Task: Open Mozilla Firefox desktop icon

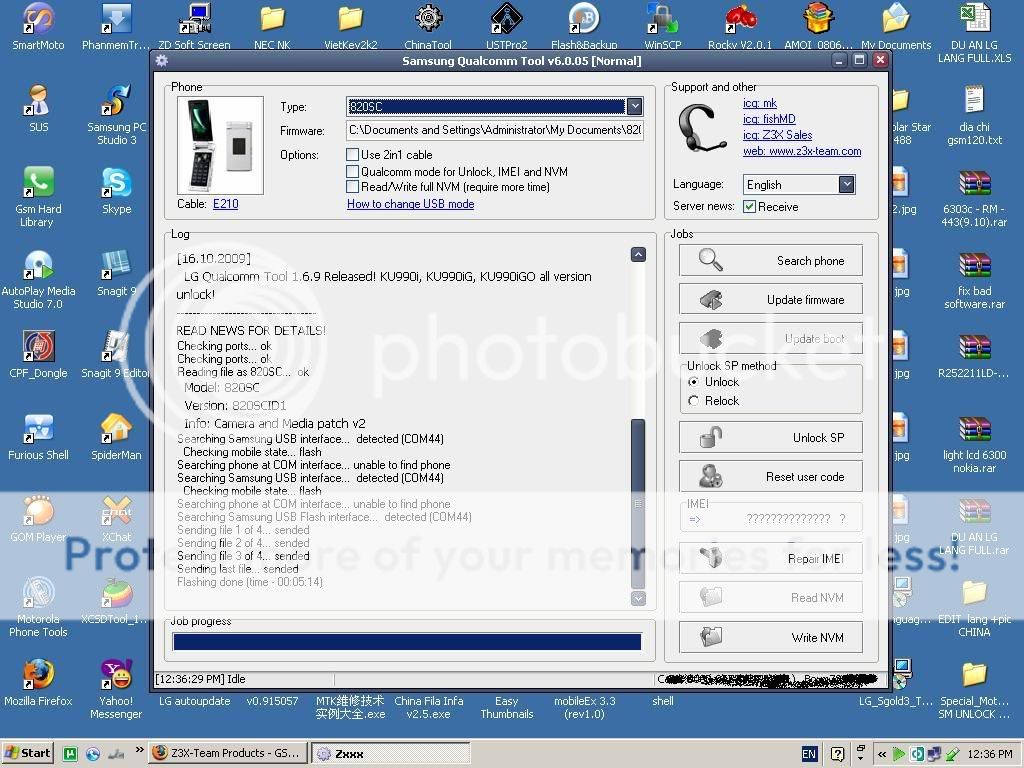Action: (x=38, y=682)
